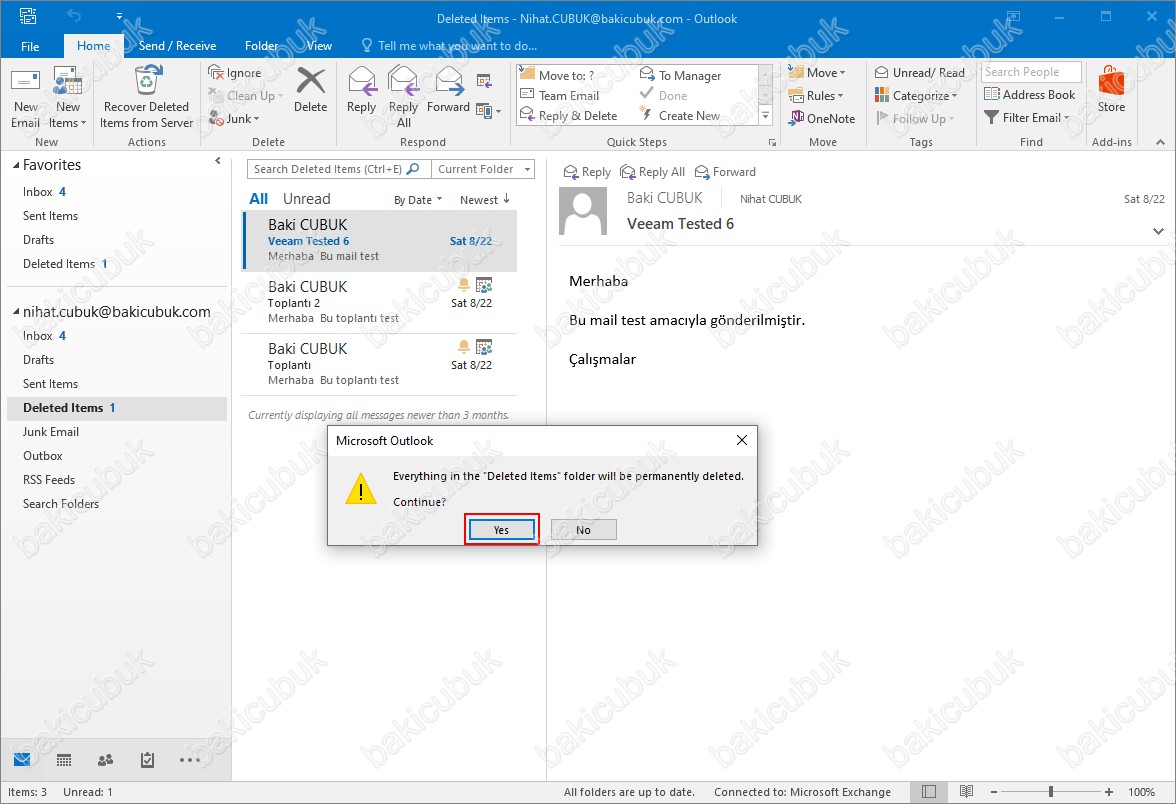Open the Store add-in

point(1112,90)
